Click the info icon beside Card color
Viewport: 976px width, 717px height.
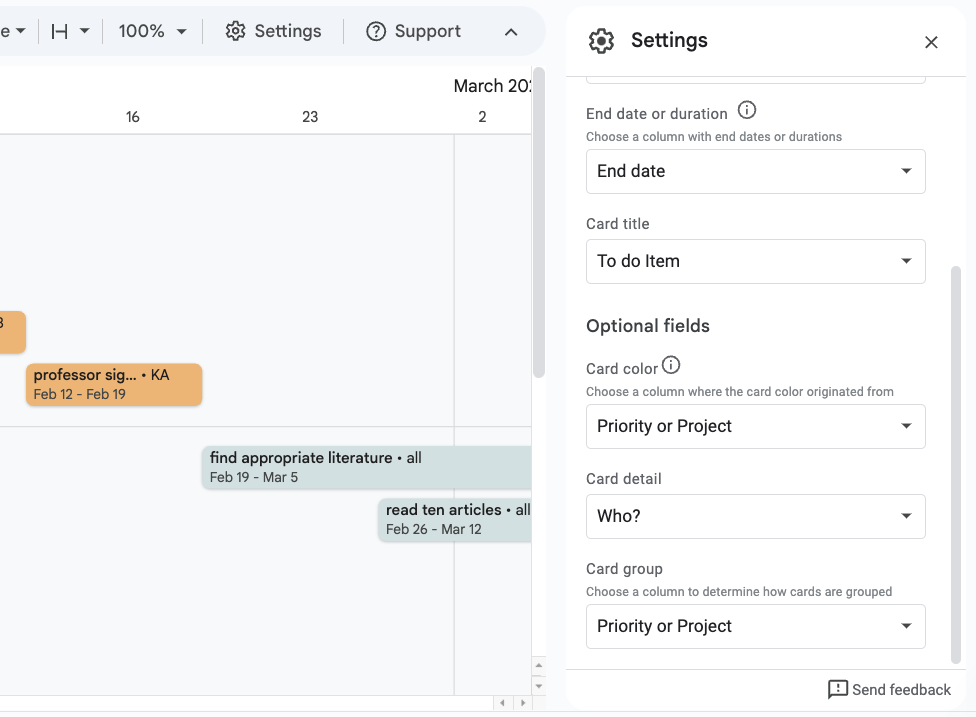point(671,365)
